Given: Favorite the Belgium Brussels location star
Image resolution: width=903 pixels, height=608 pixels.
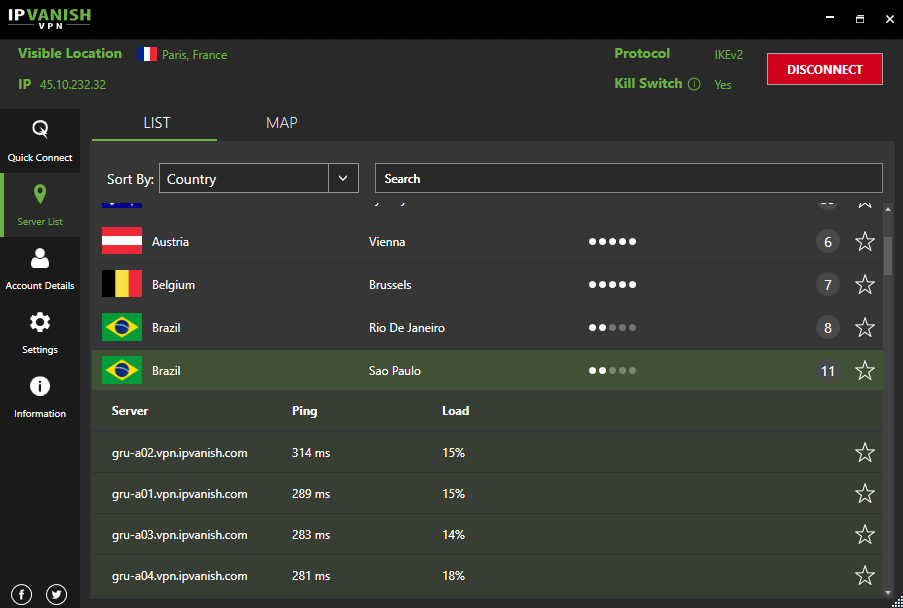Looking at the screenshot, I should pyautogui.click(x=864, y=284).
